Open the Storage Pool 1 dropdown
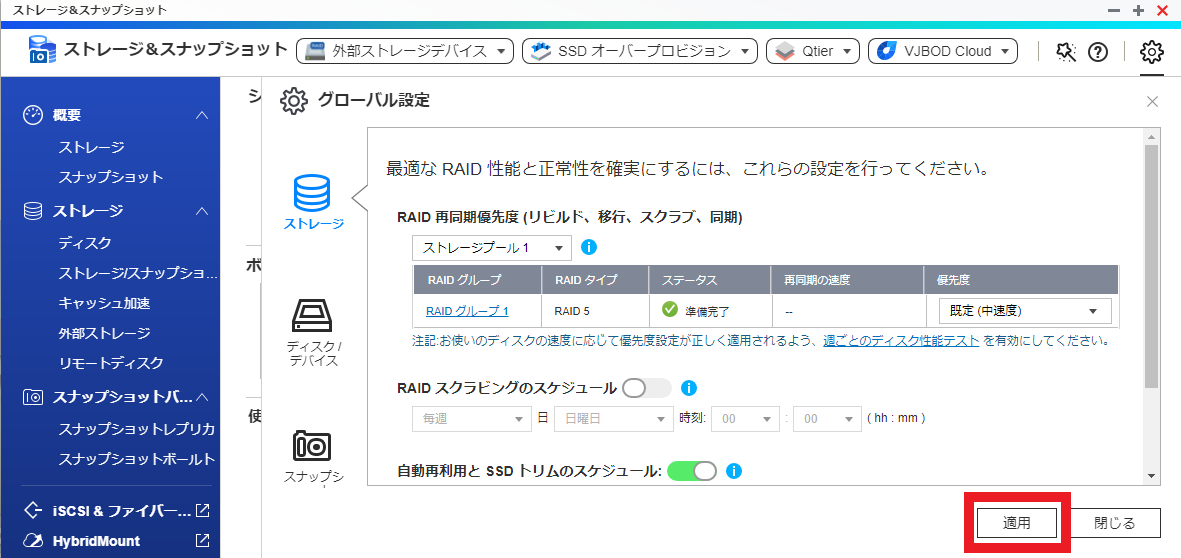This screenshot has width=1181, height=558. [x=491, y=247]
